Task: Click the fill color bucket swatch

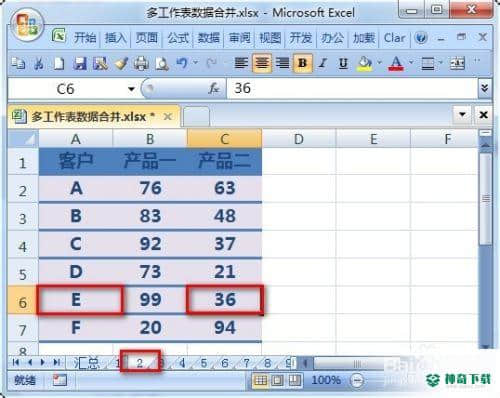Action: tap(365, 63)
